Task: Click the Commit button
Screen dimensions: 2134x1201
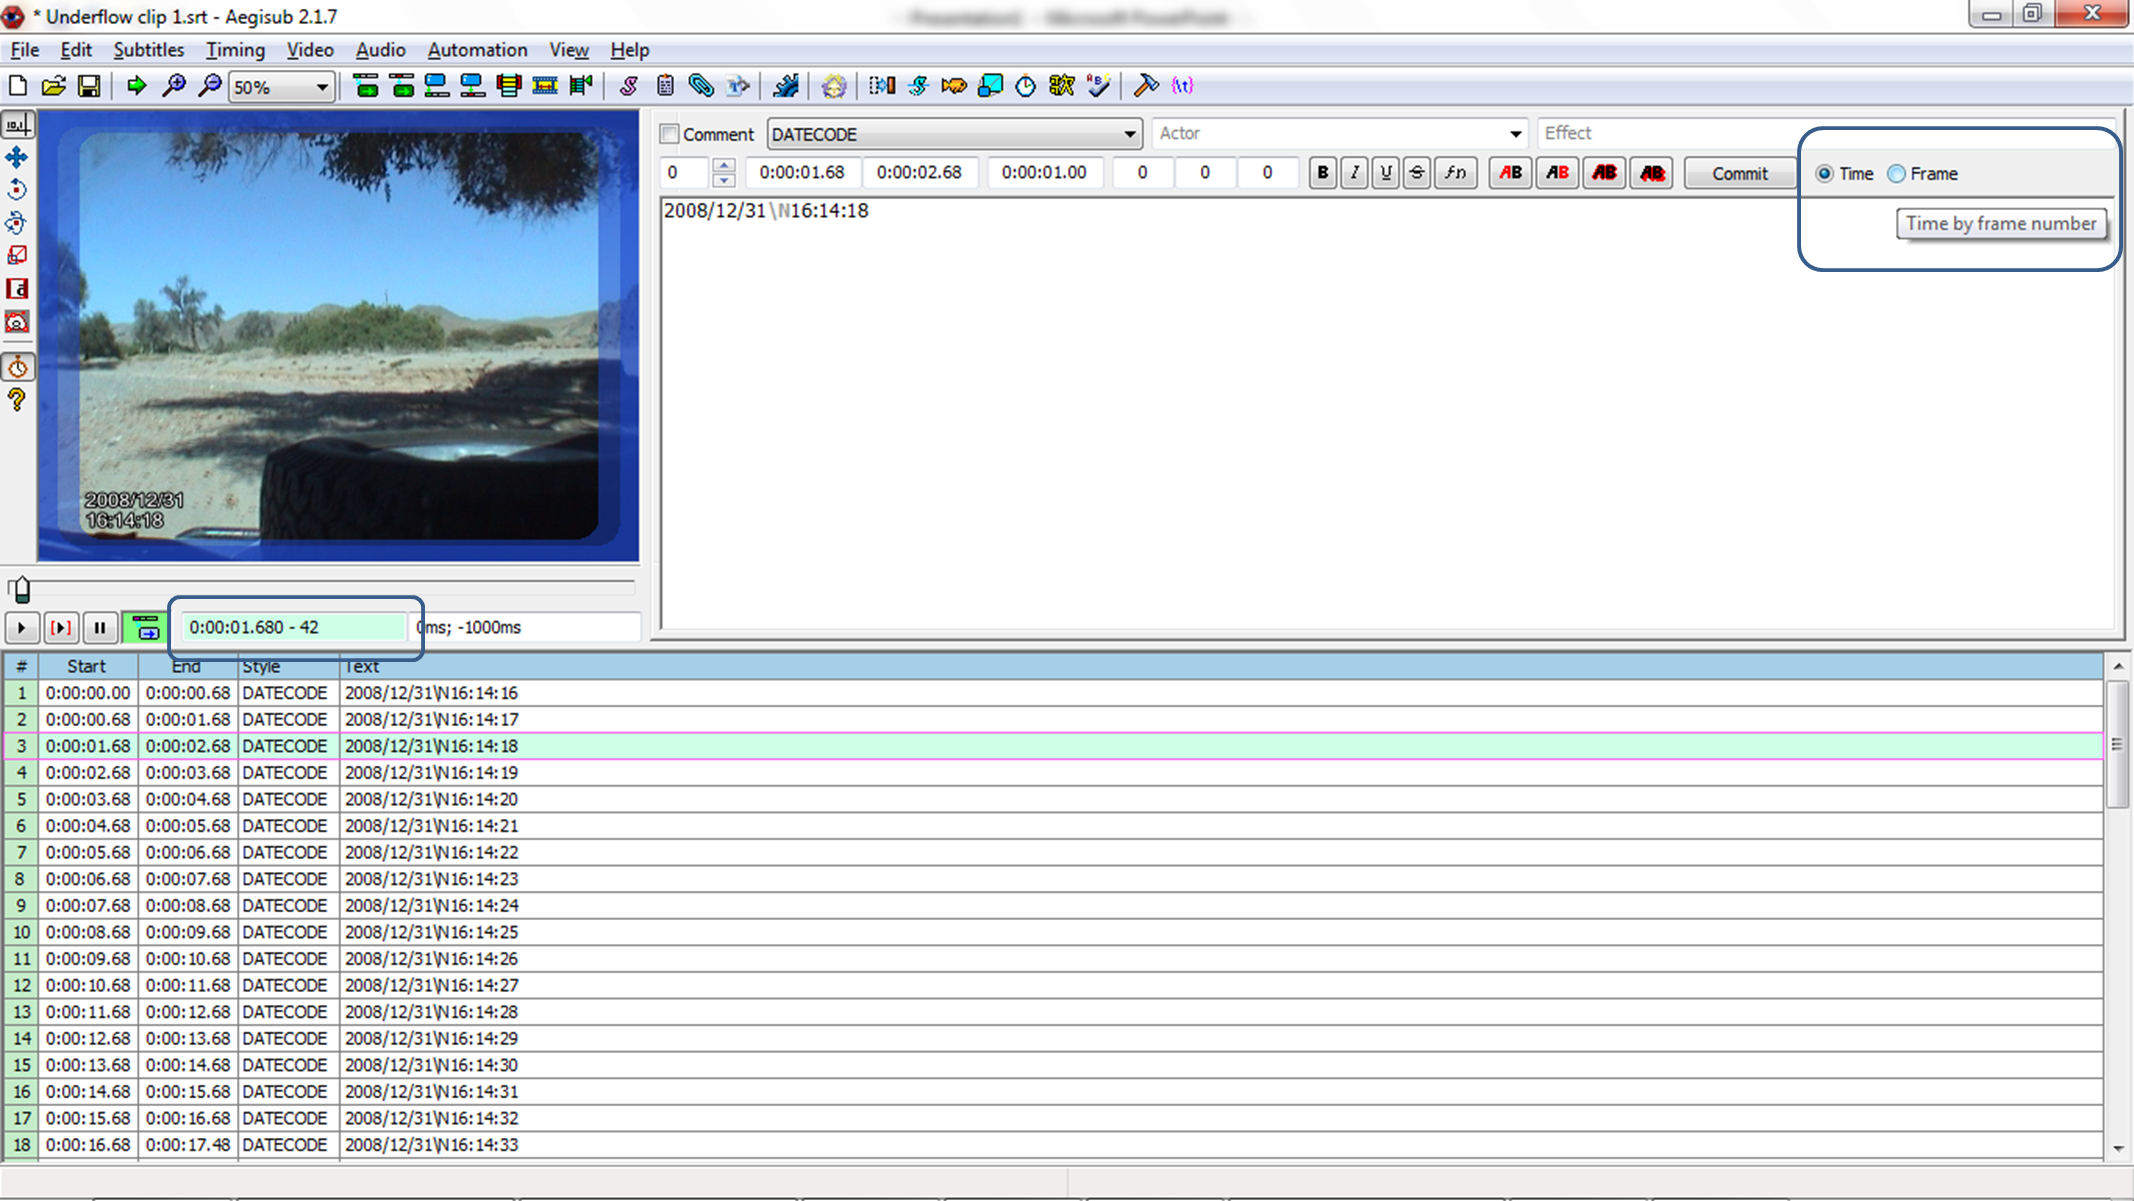Action: coord(1739,173)
